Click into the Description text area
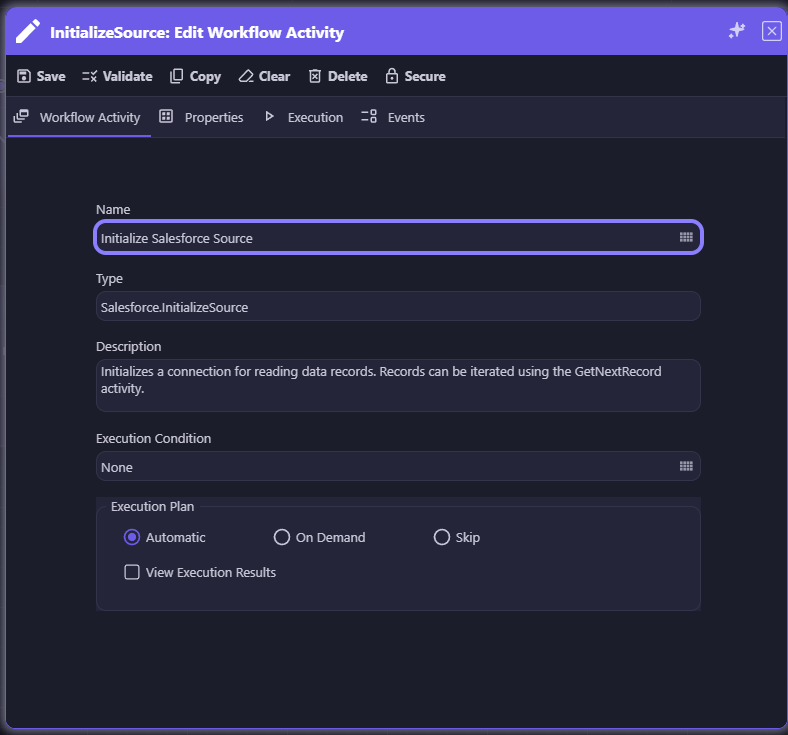This screenshot has width=788, height=735. (x=398, y=386)
